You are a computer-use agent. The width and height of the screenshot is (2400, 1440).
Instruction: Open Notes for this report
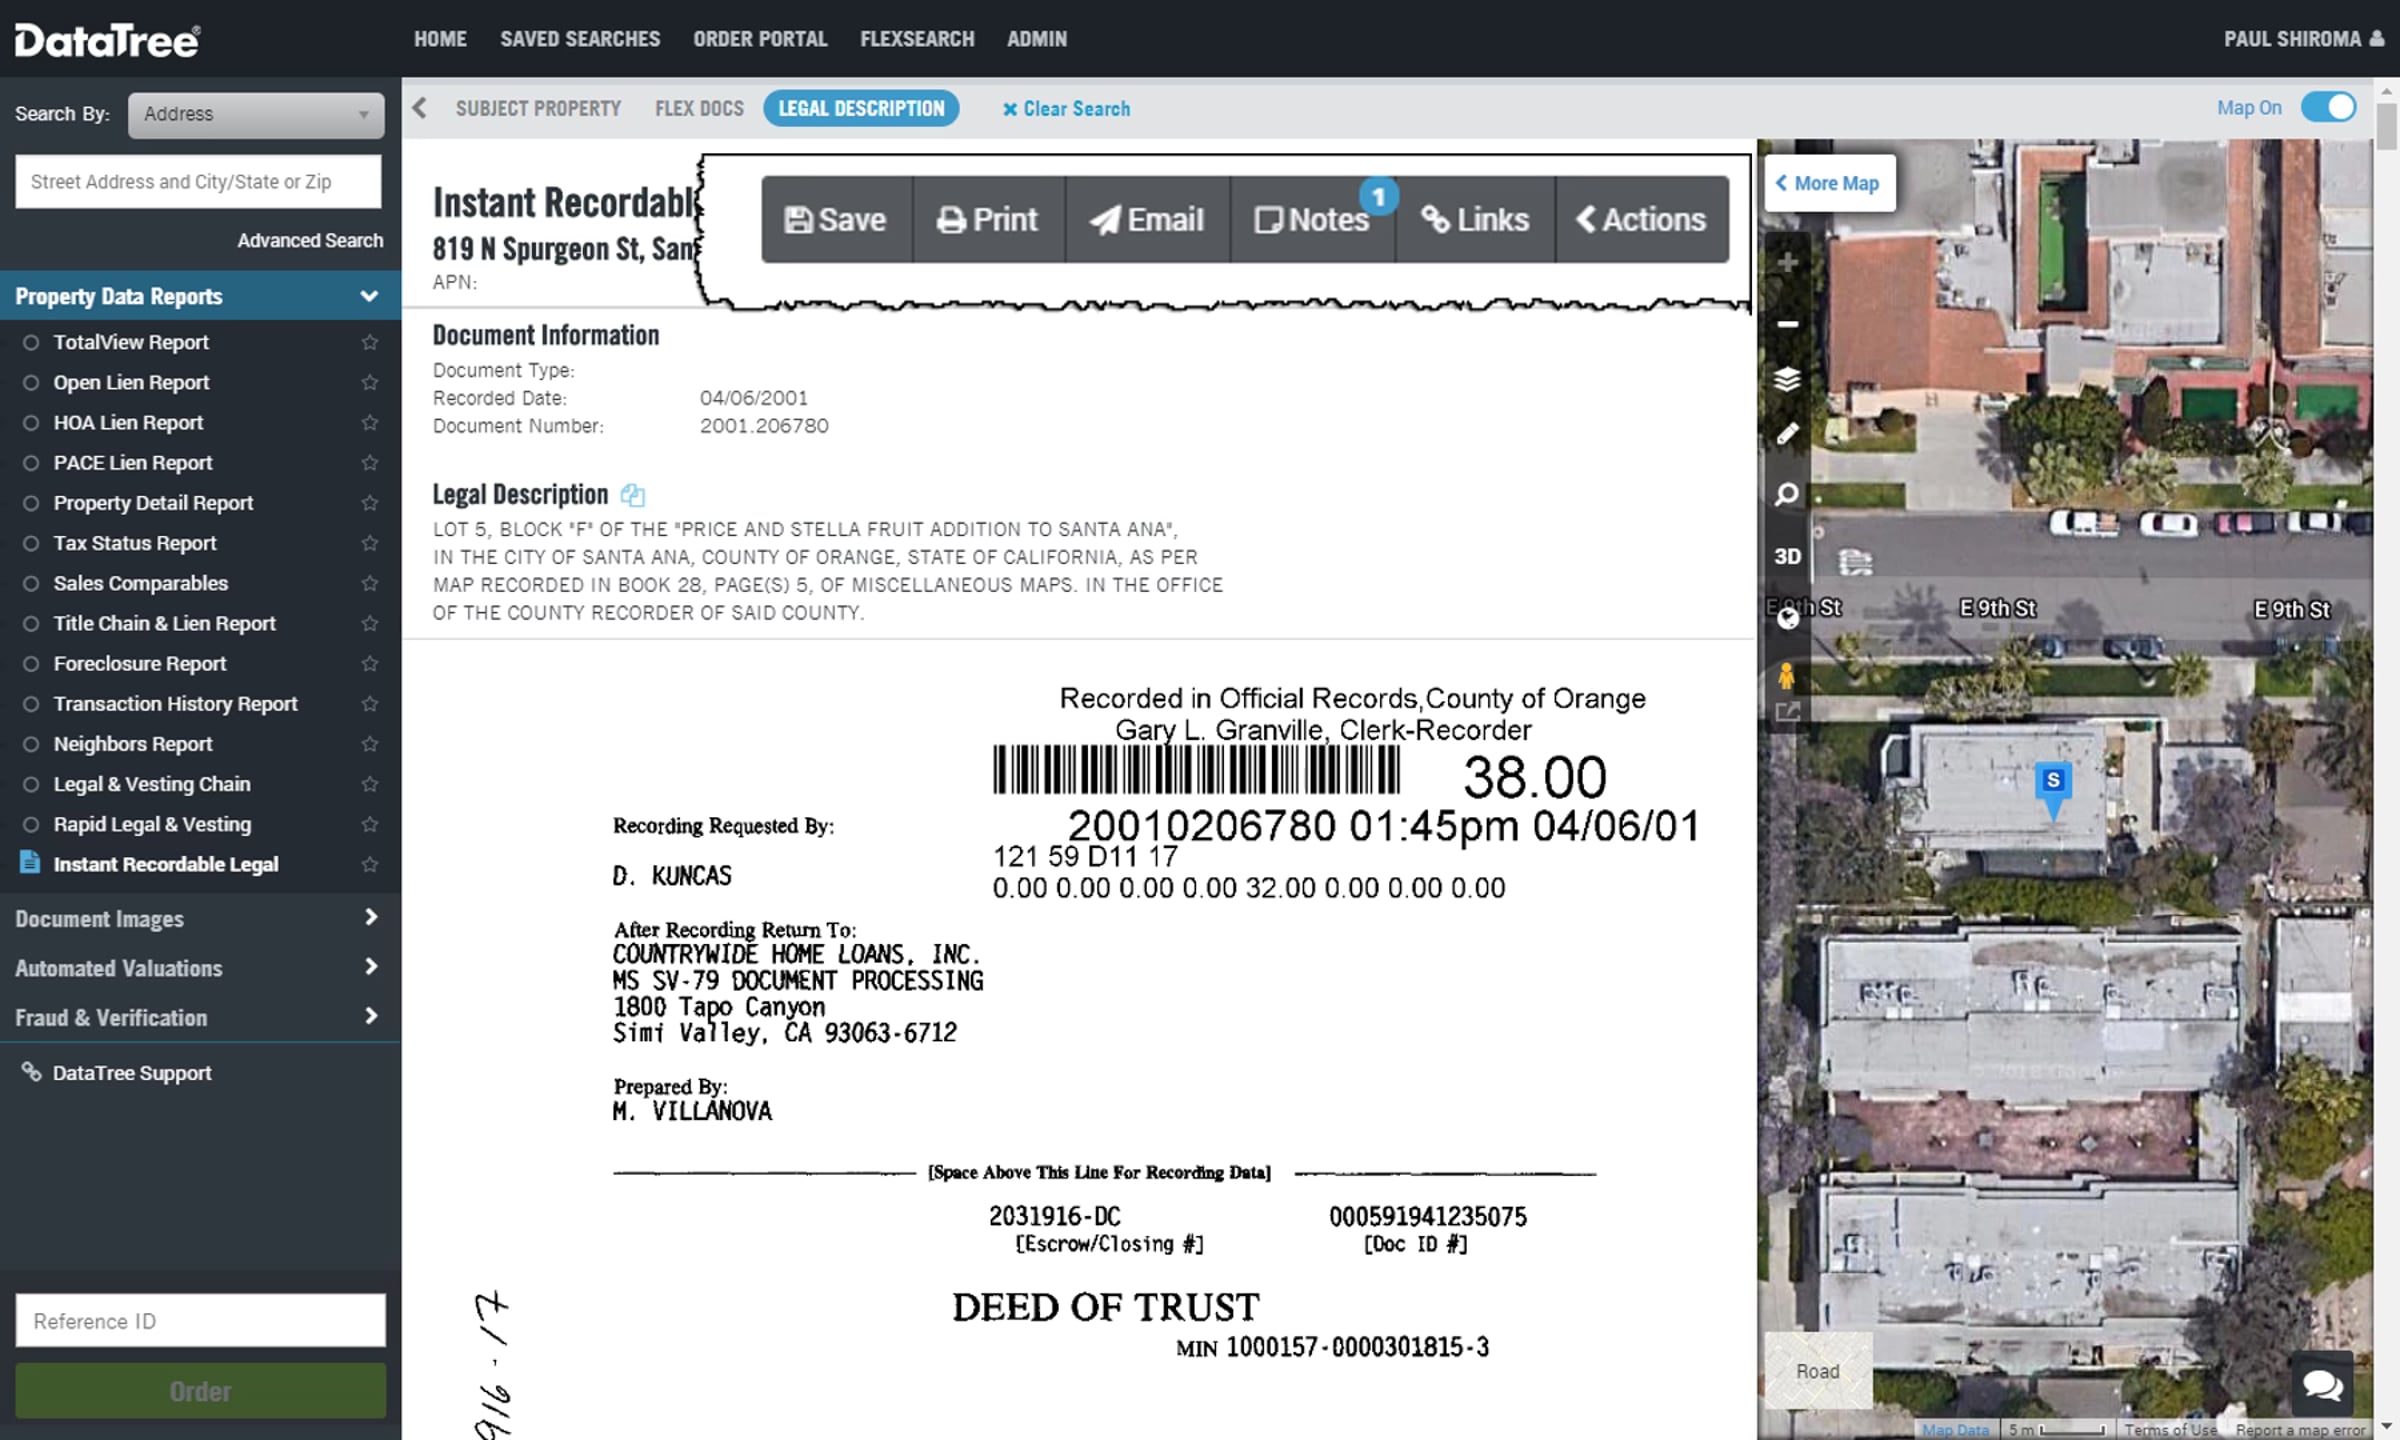click(x=1313, y=220)
